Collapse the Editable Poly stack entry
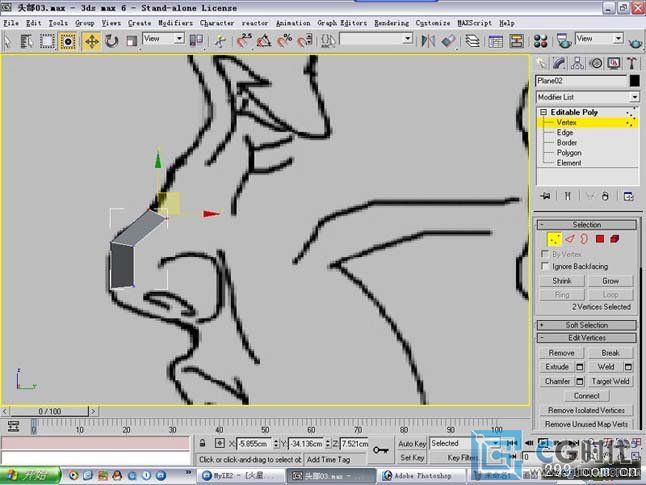Image resolution: width=646 pixels, height=485 pixels. tap(543, 112)
